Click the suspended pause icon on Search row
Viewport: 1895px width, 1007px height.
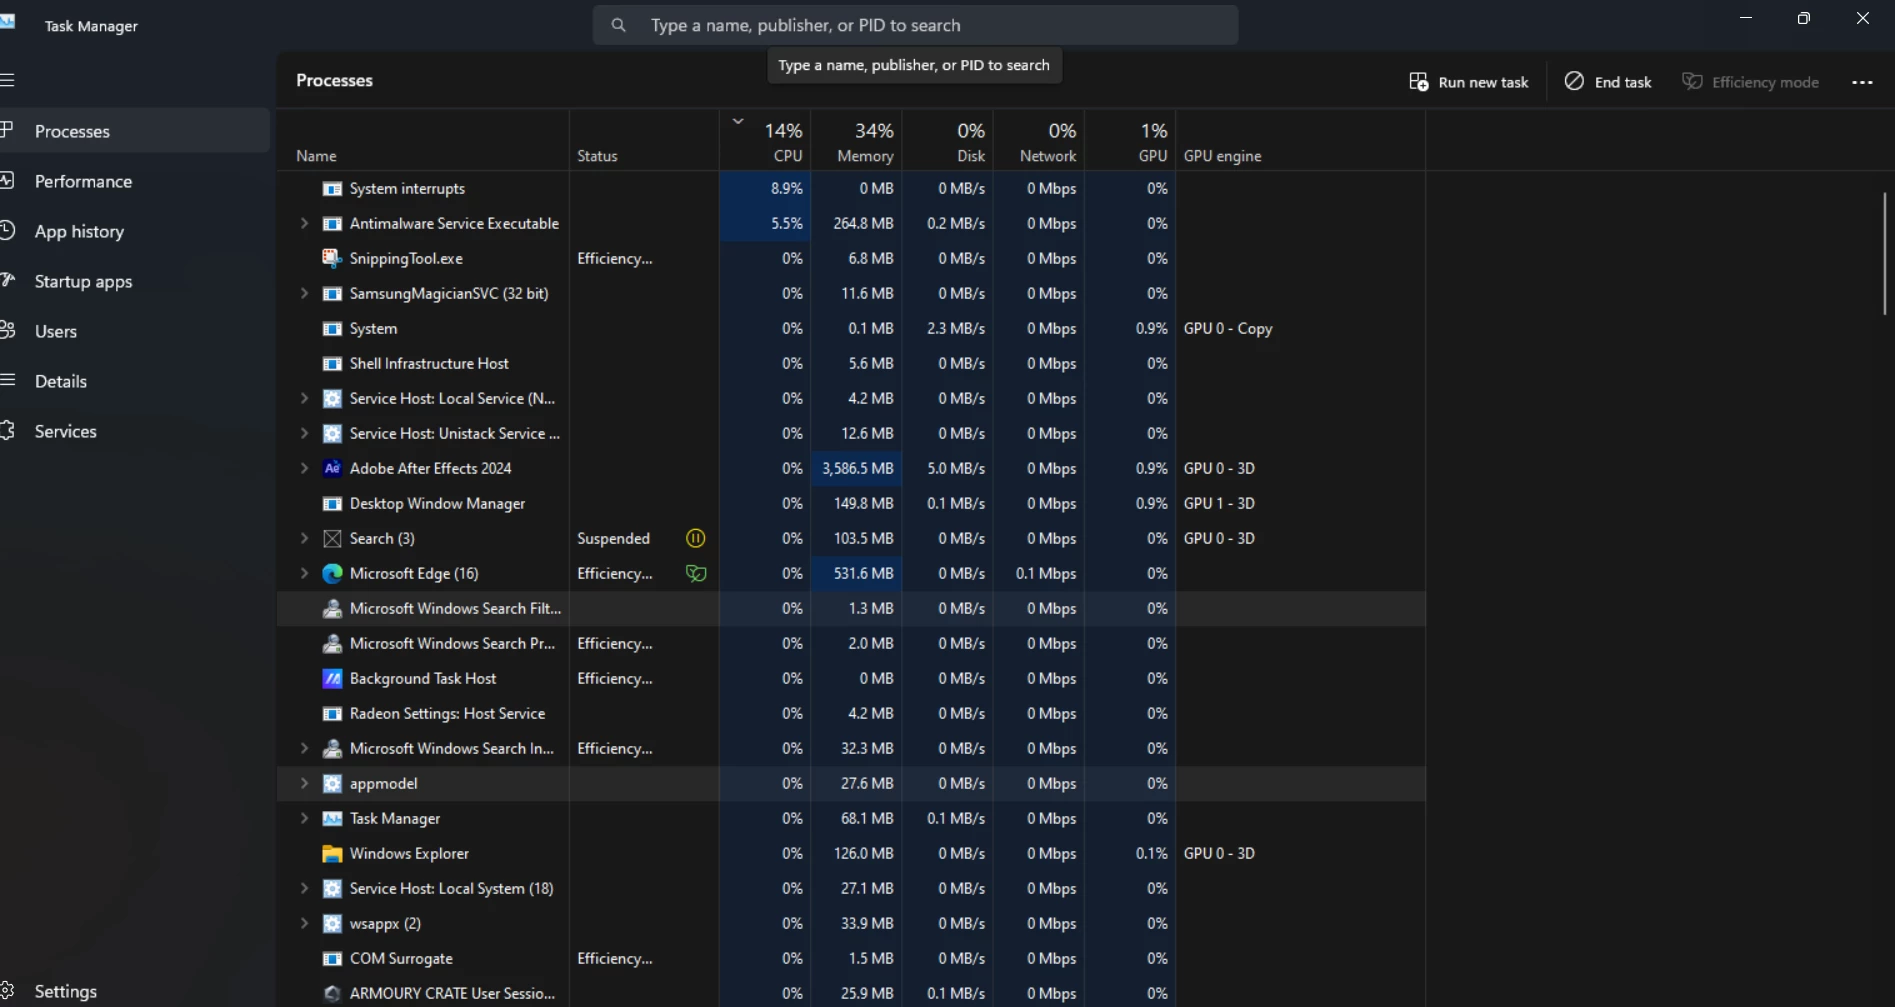[x=696, y=538]
